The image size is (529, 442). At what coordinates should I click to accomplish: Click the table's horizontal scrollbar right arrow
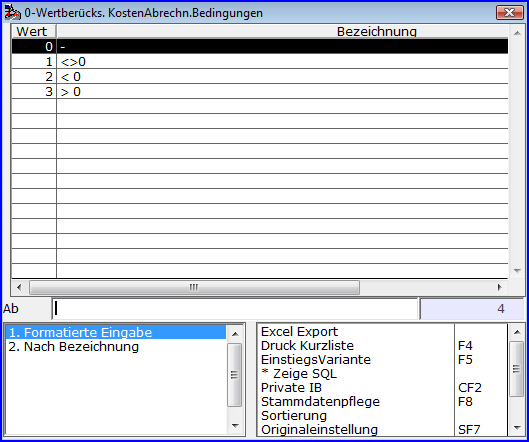tap(500, 287)
